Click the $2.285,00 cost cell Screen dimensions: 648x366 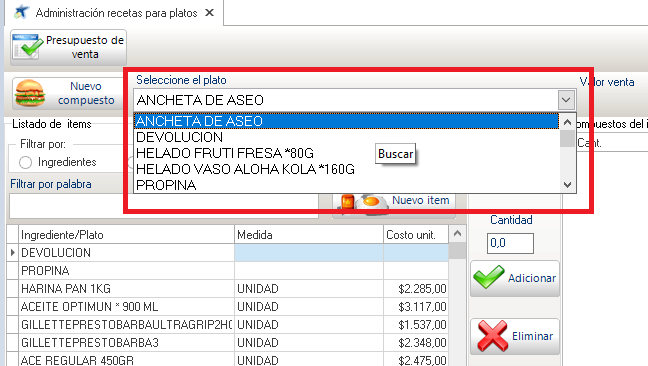point(416,289)
